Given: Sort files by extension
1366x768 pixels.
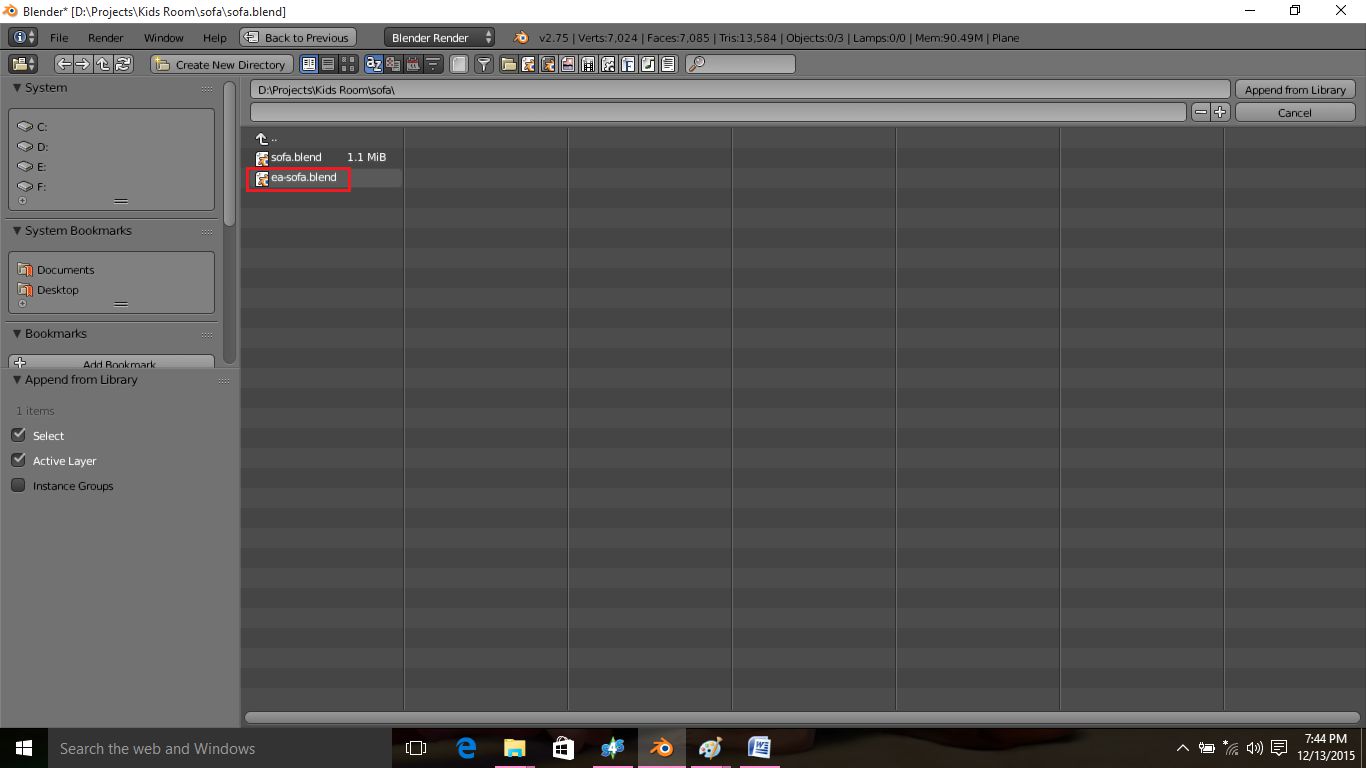Looking at the screenshot, I should 393,64.
